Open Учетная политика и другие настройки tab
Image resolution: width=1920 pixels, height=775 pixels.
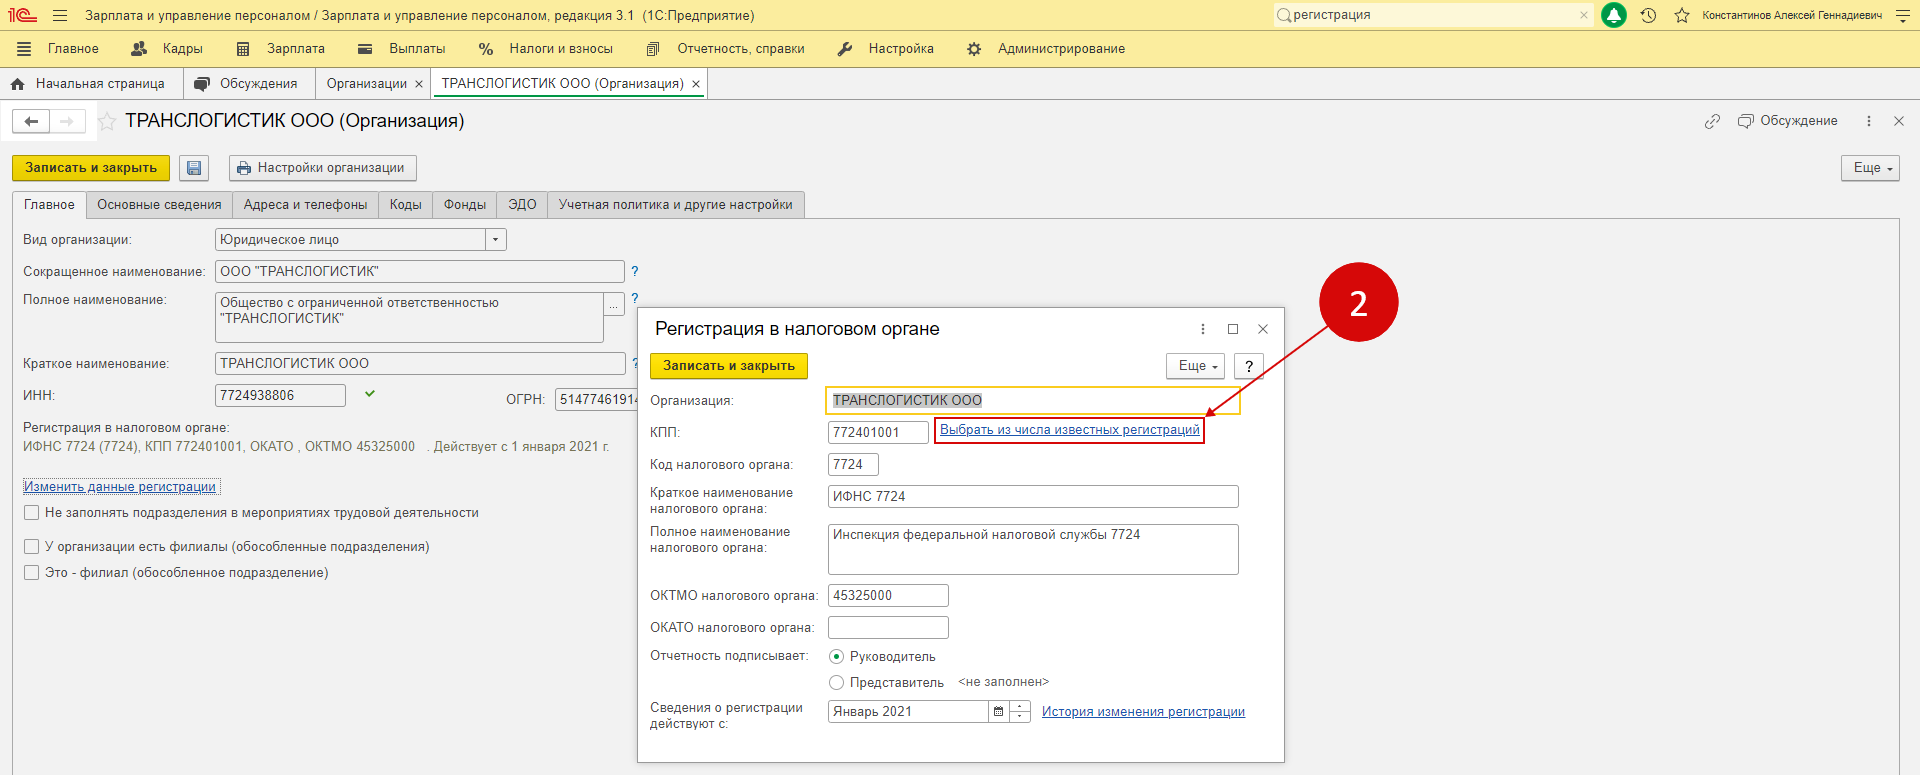[675, 205]
